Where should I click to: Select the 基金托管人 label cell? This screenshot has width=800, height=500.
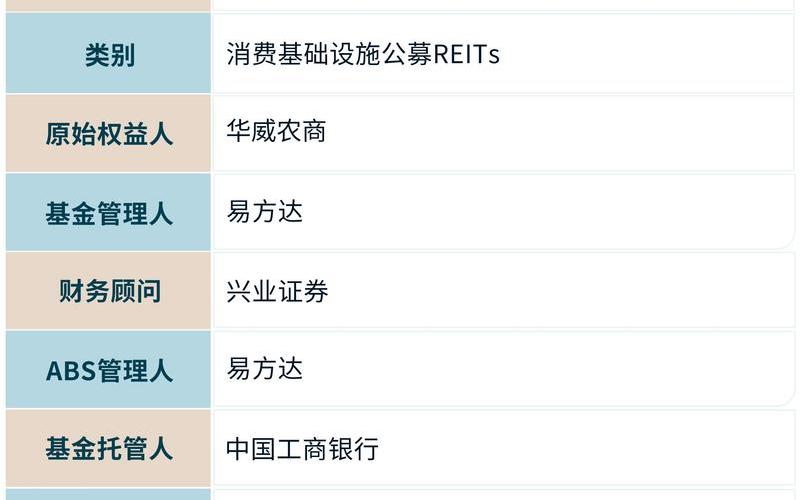pyautogui.click(x=108, y=449)
